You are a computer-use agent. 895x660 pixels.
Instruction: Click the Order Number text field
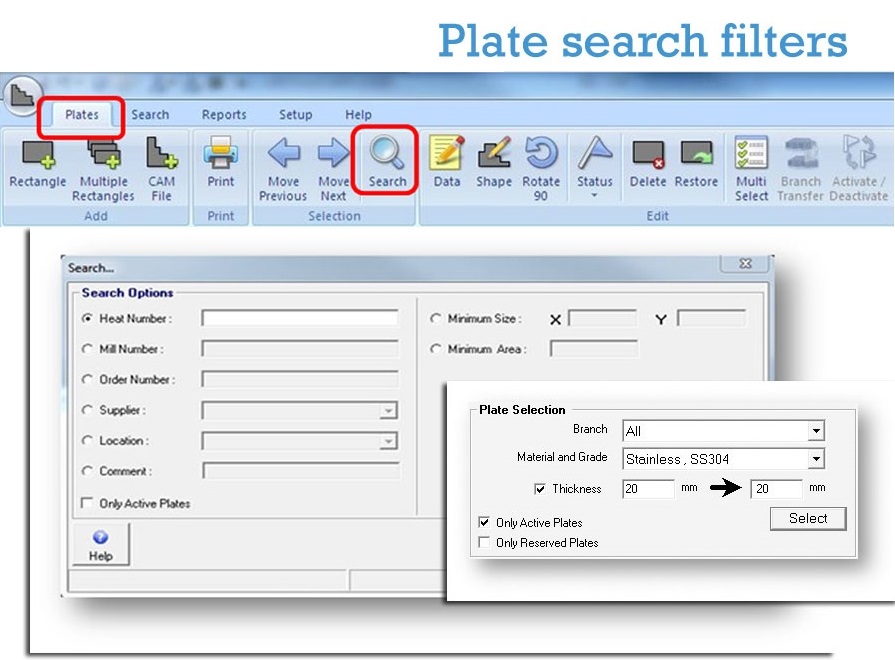[300, 379]
